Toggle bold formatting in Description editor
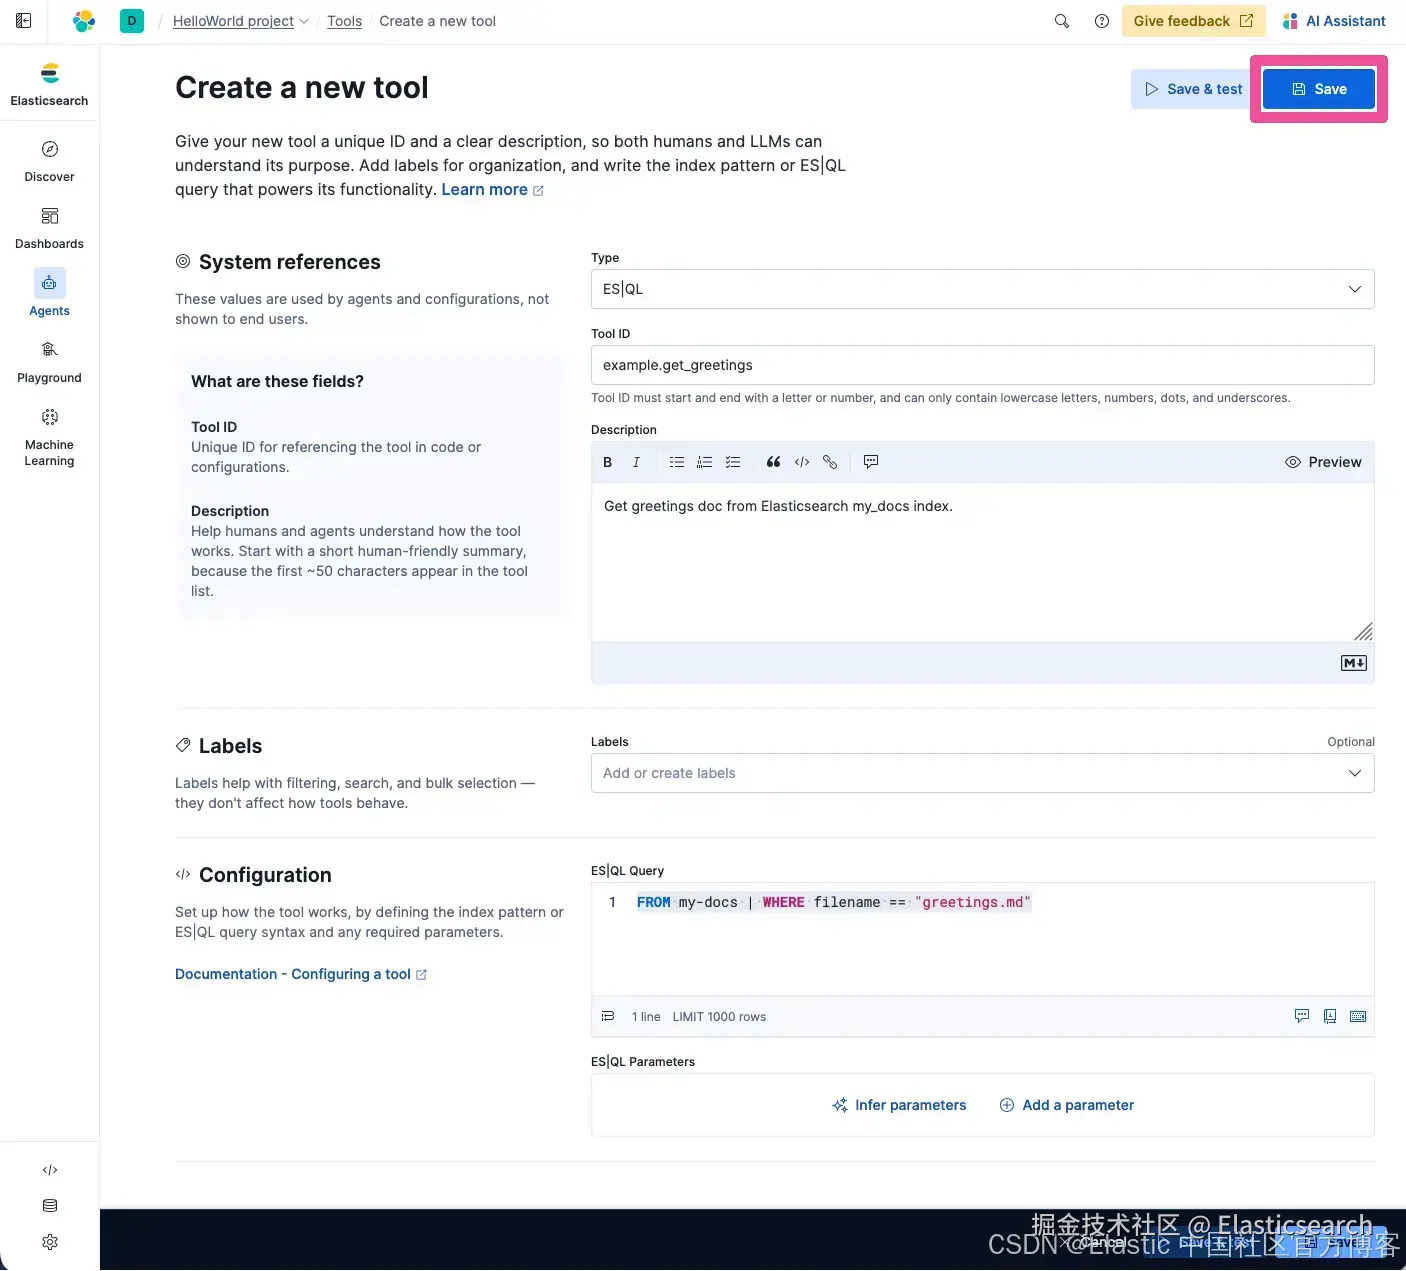Viewport: 1406px width, 1271px height. pos(607,462)
